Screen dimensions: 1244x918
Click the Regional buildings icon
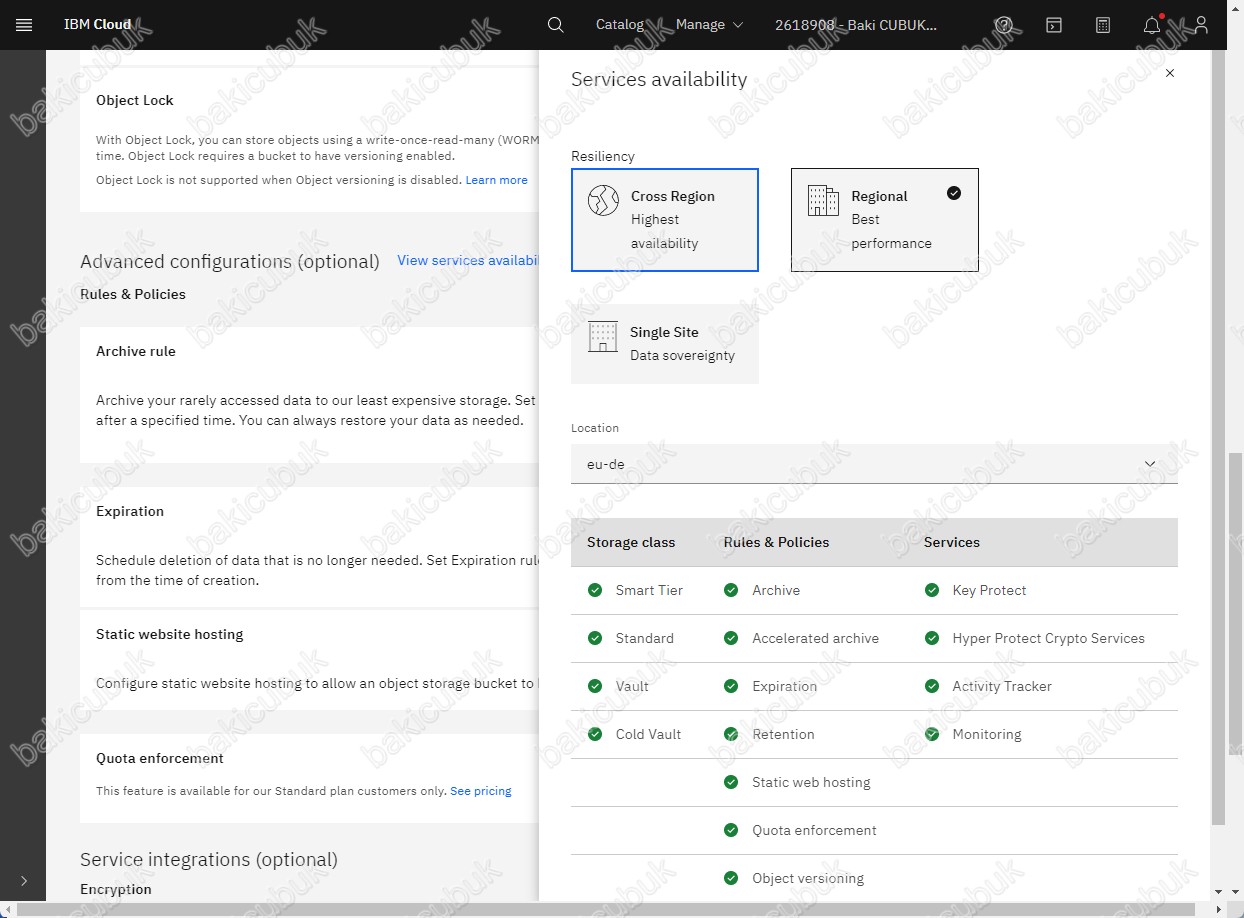tap(823, 200)
